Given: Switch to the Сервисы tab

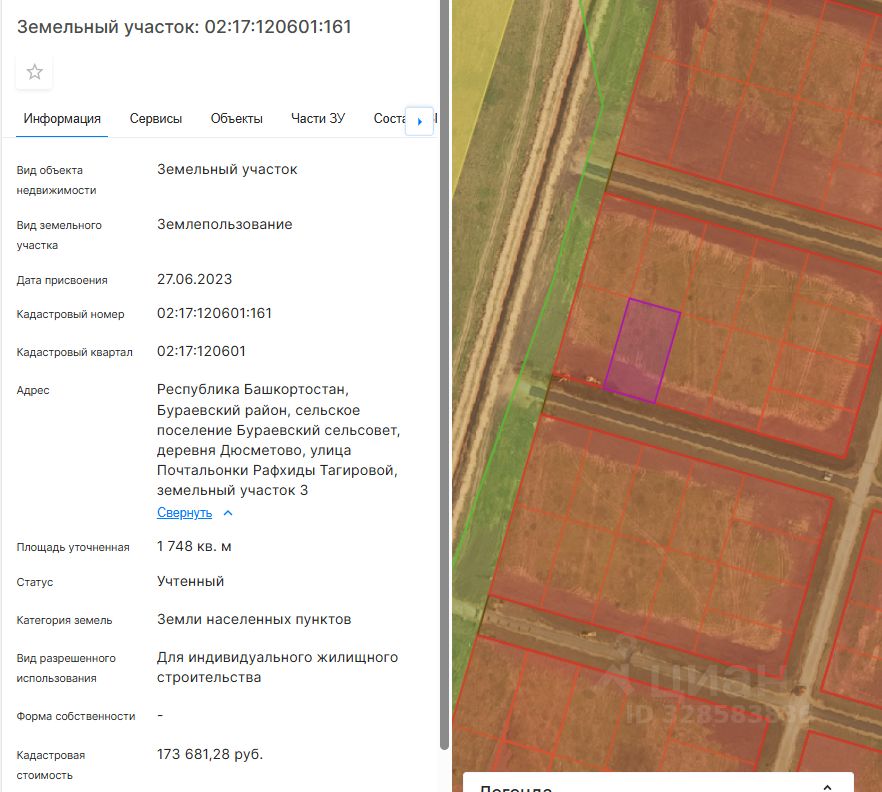Looking at the screenshot, I should 156,119.
